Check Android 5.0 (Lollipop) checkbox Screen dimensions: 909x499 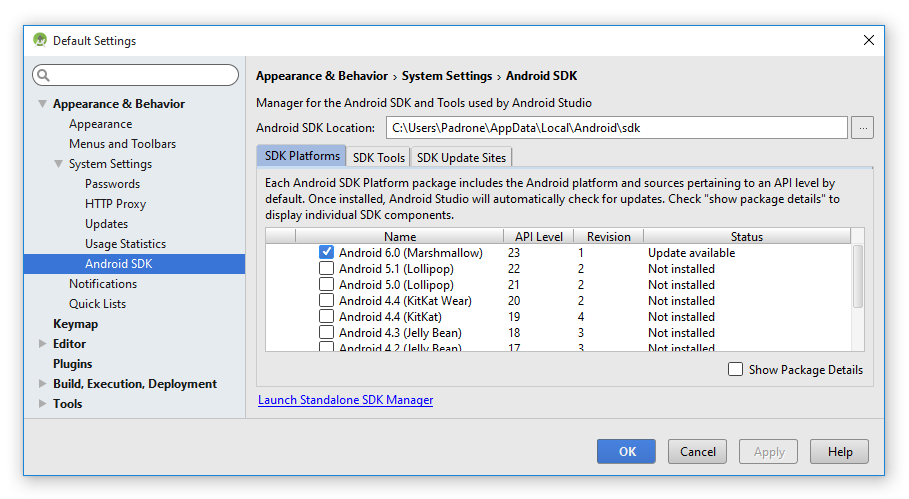(x=326, y=285)
